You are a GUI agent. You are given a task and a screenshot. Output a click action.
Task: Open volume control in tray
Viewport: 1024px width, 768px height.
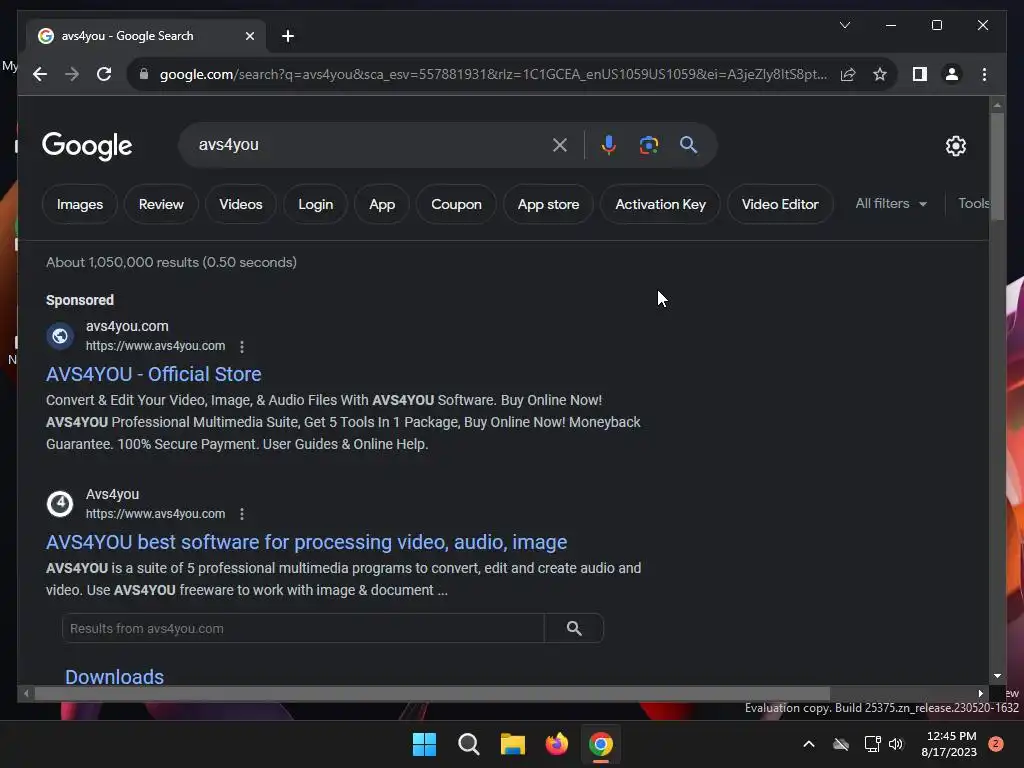click(x=896, y=744)
